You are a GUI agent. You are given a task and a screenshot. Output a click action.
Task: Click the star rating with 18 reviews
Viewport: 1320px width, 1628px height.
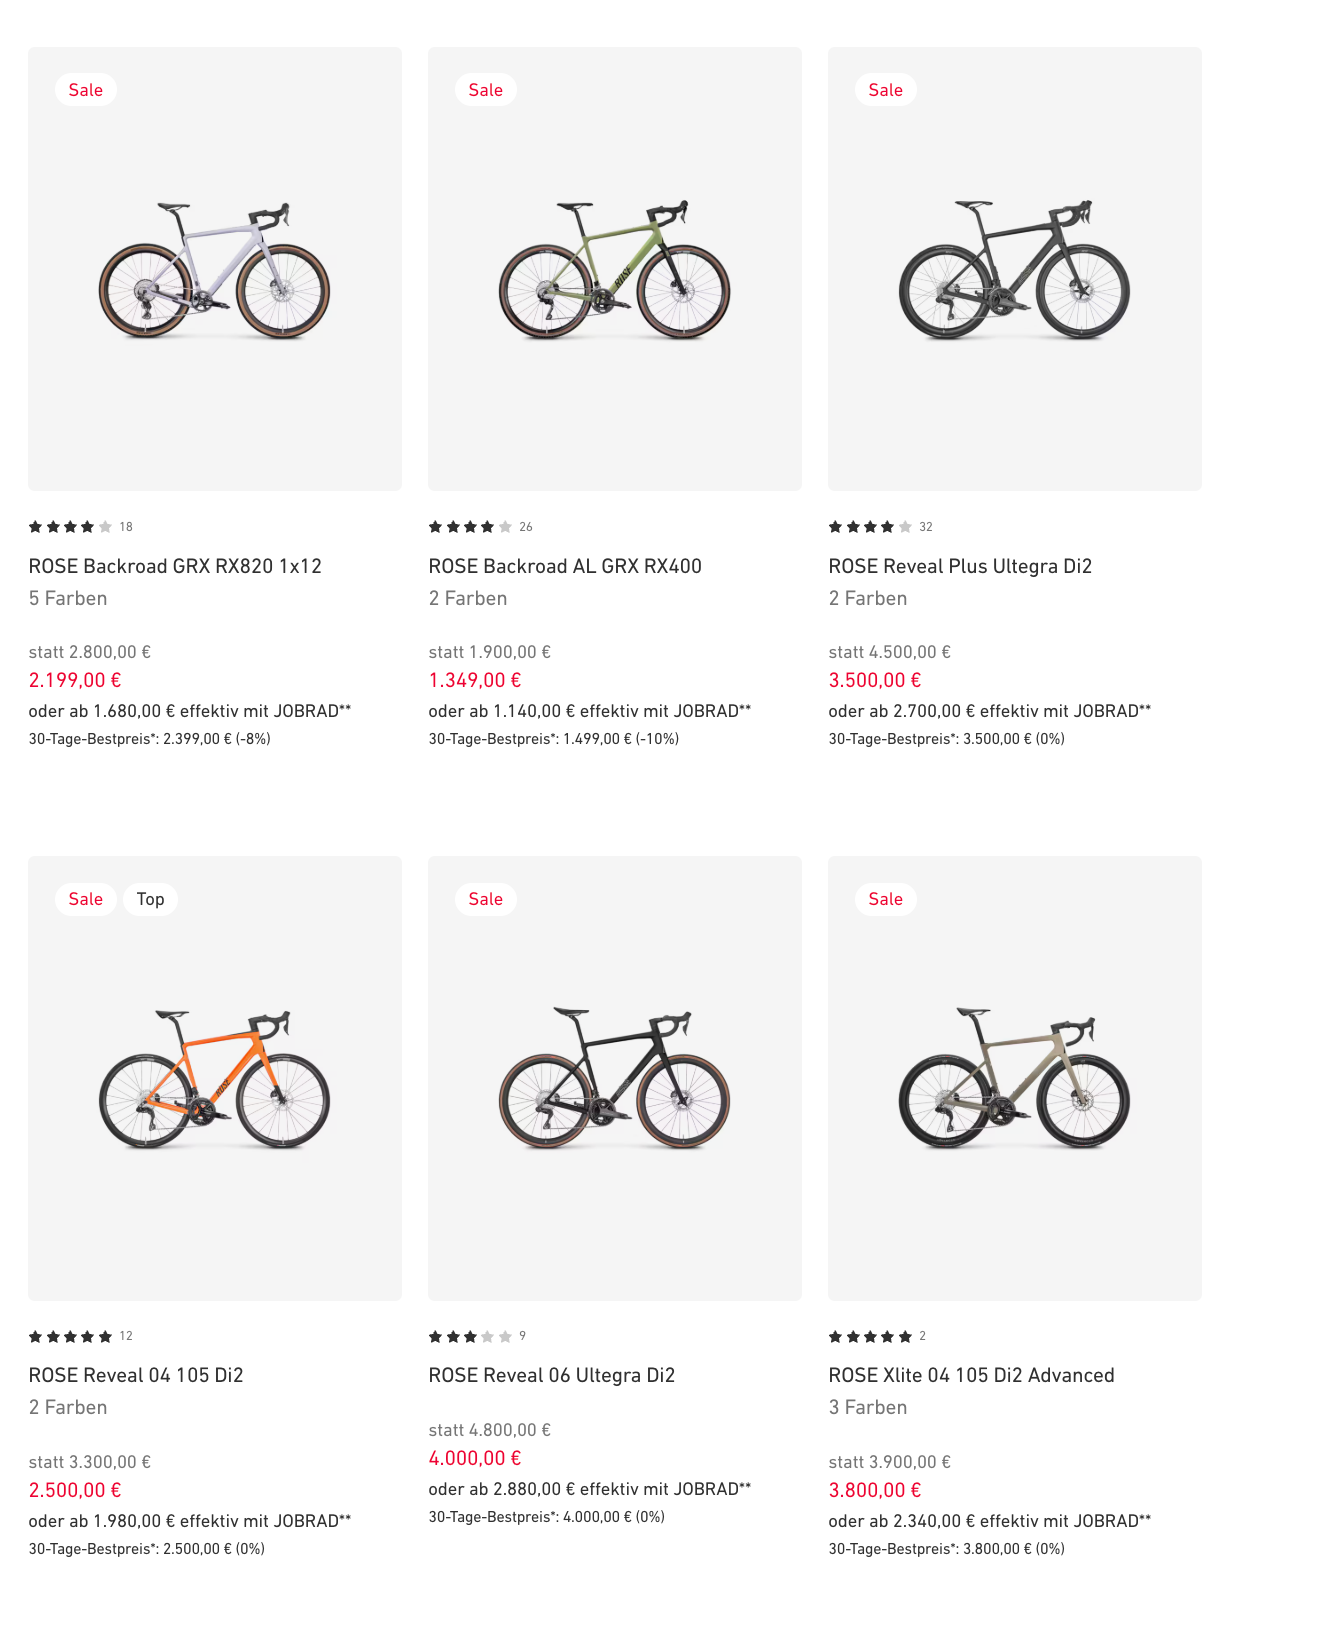coord(71,527)
